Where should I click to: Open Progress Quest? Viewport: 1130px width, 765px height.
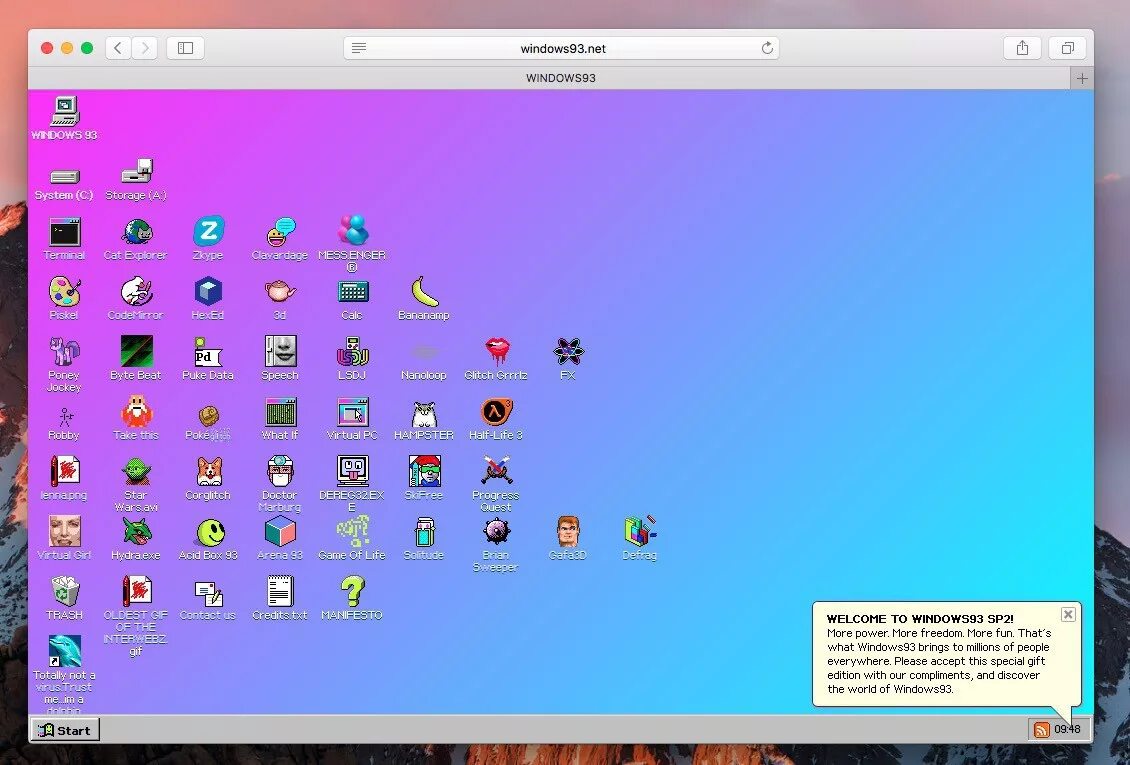click(x=497, y=470)
